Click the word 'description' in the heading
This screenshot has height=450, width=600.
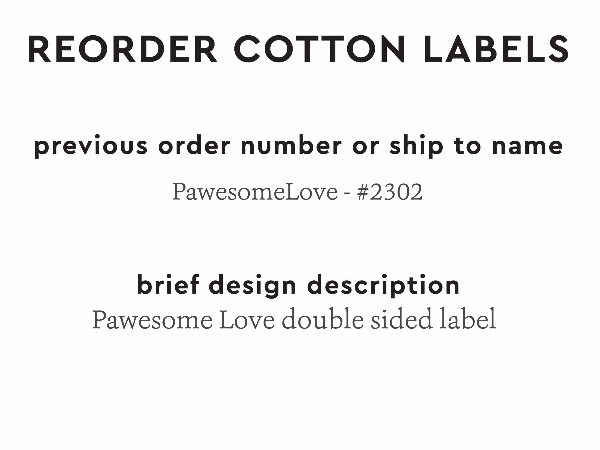[x=384, y=285]
